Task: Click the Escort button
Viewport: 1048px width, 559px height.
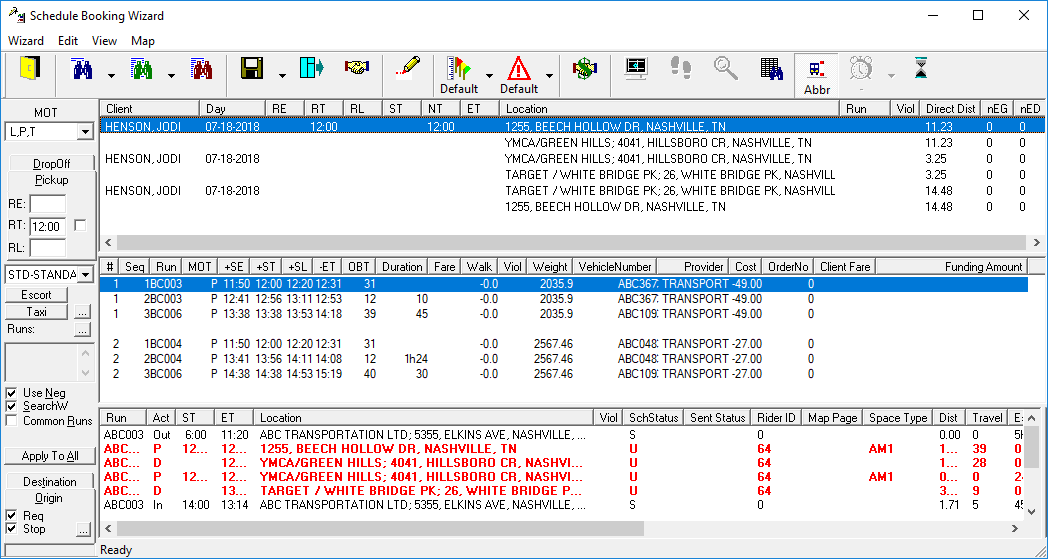Action: [37, 295]
